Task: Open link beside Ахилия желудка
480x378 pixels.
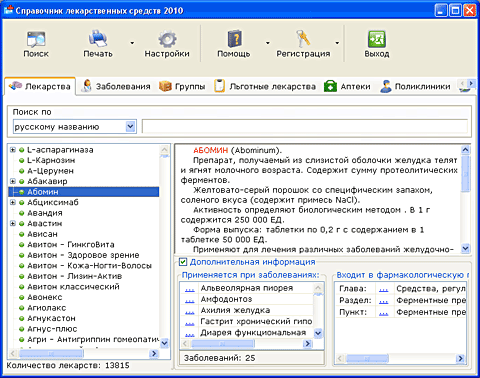Action: pos(190,311)
